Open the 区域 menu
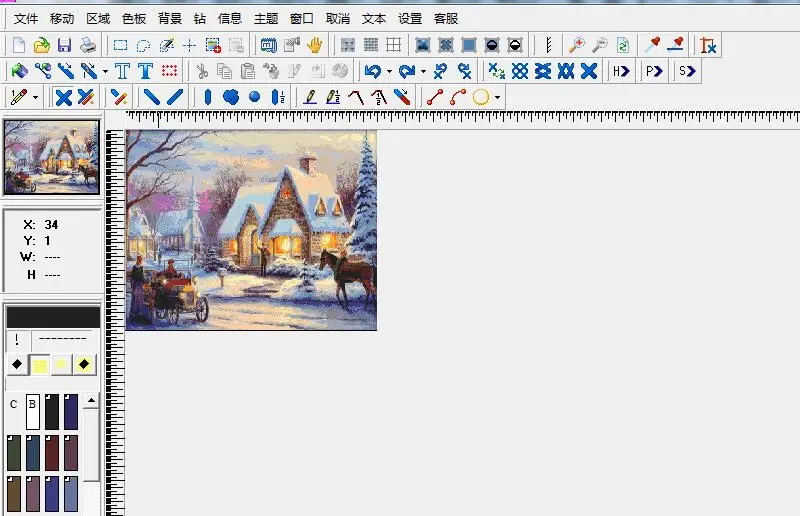 (x=98, y=19)
